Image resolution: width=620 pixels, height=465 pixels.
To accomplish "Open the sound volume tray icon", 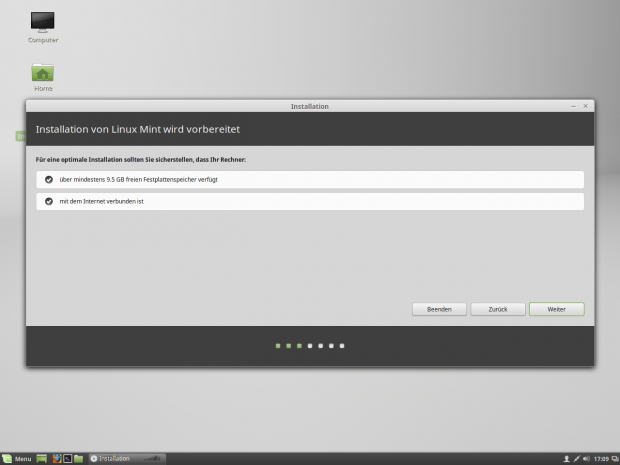I will (586, 459).
